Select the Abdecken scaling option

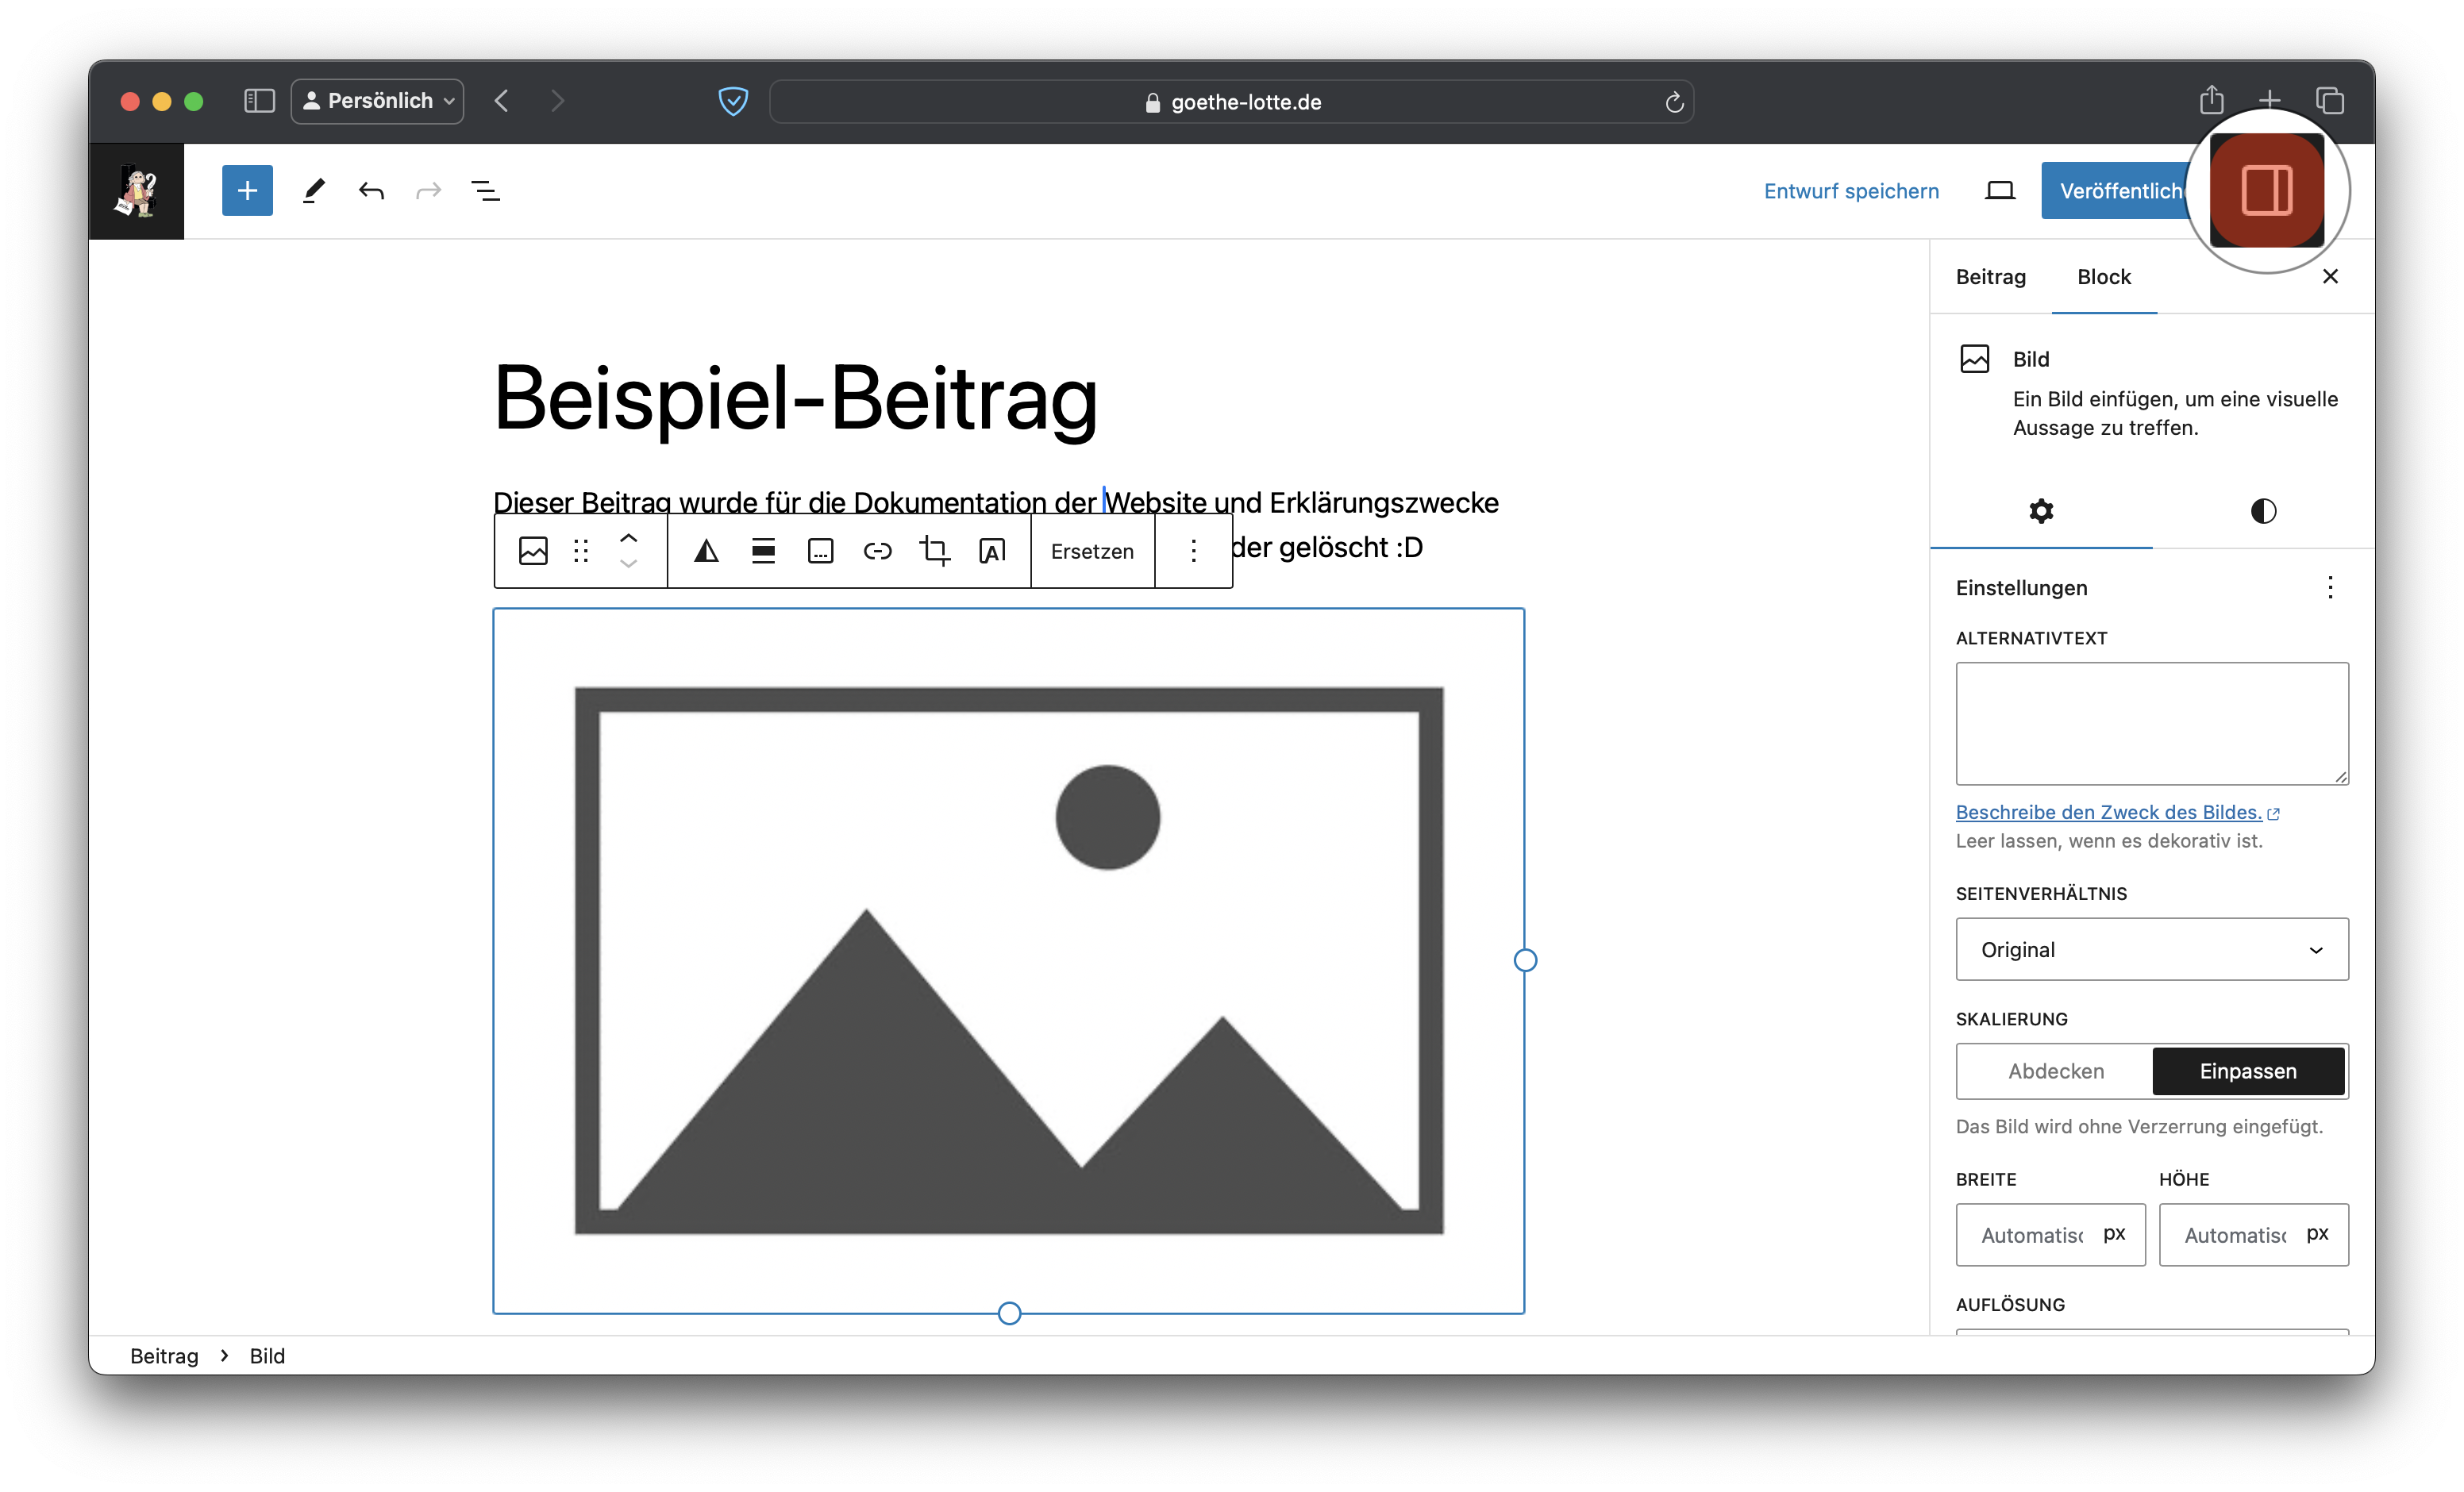[2055, 1071]
